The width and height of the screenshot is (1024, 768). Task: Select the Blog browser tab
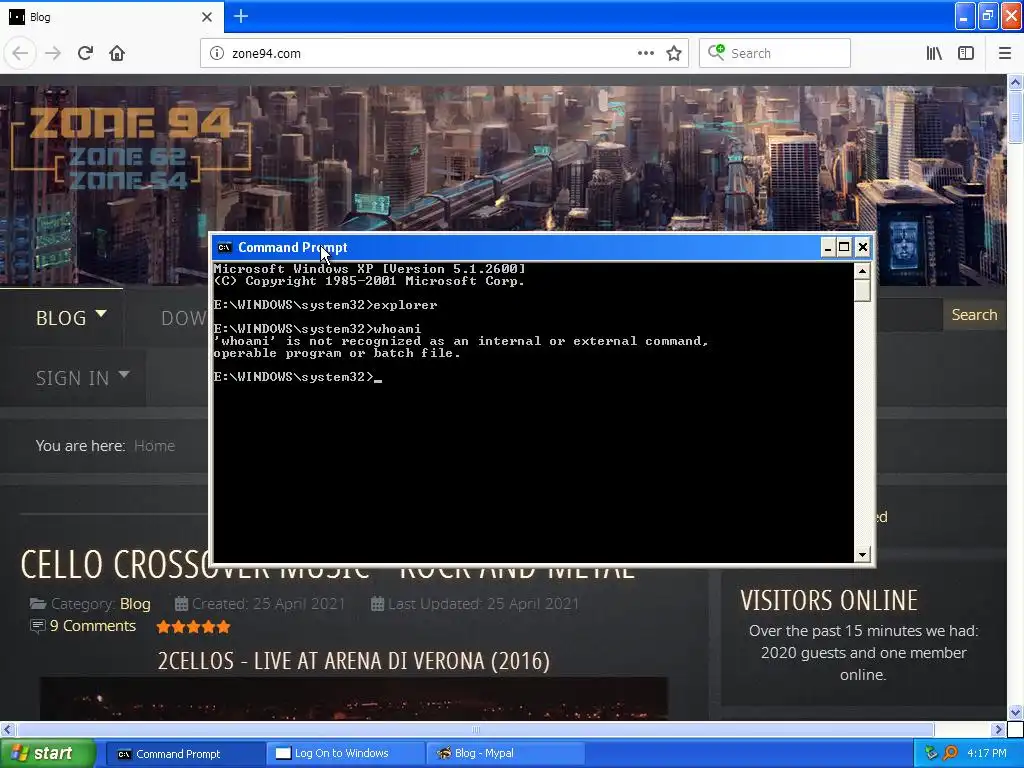pyautogui.click(x=111, y=17)
